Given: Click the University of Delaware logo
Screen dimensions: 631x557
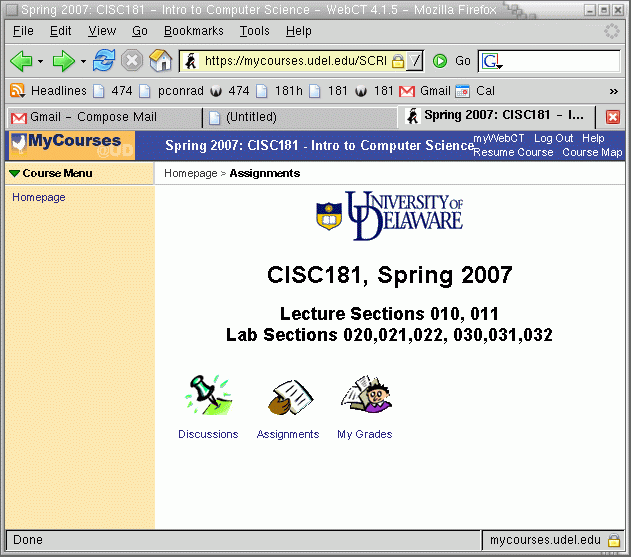Looking at the screenshot, I should click(x=390, y=216).
